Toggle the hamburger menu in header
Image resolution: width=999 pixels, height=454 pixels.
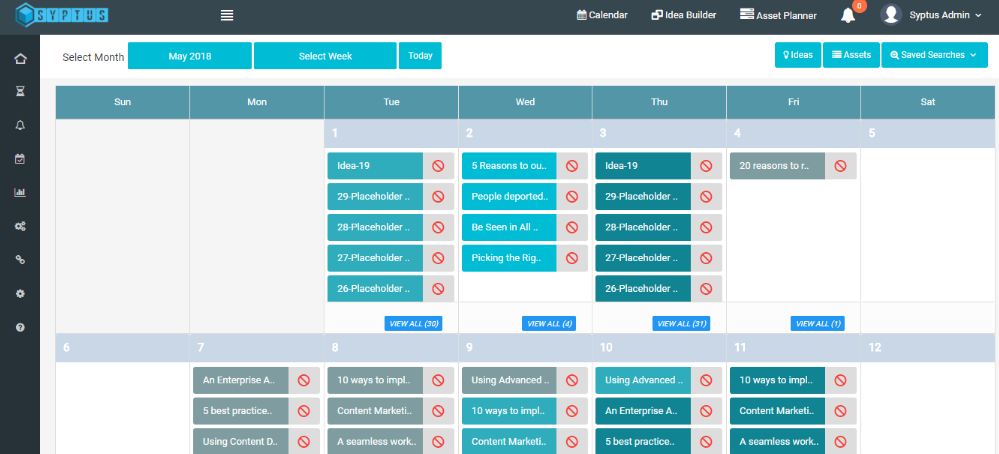(227, 15)
